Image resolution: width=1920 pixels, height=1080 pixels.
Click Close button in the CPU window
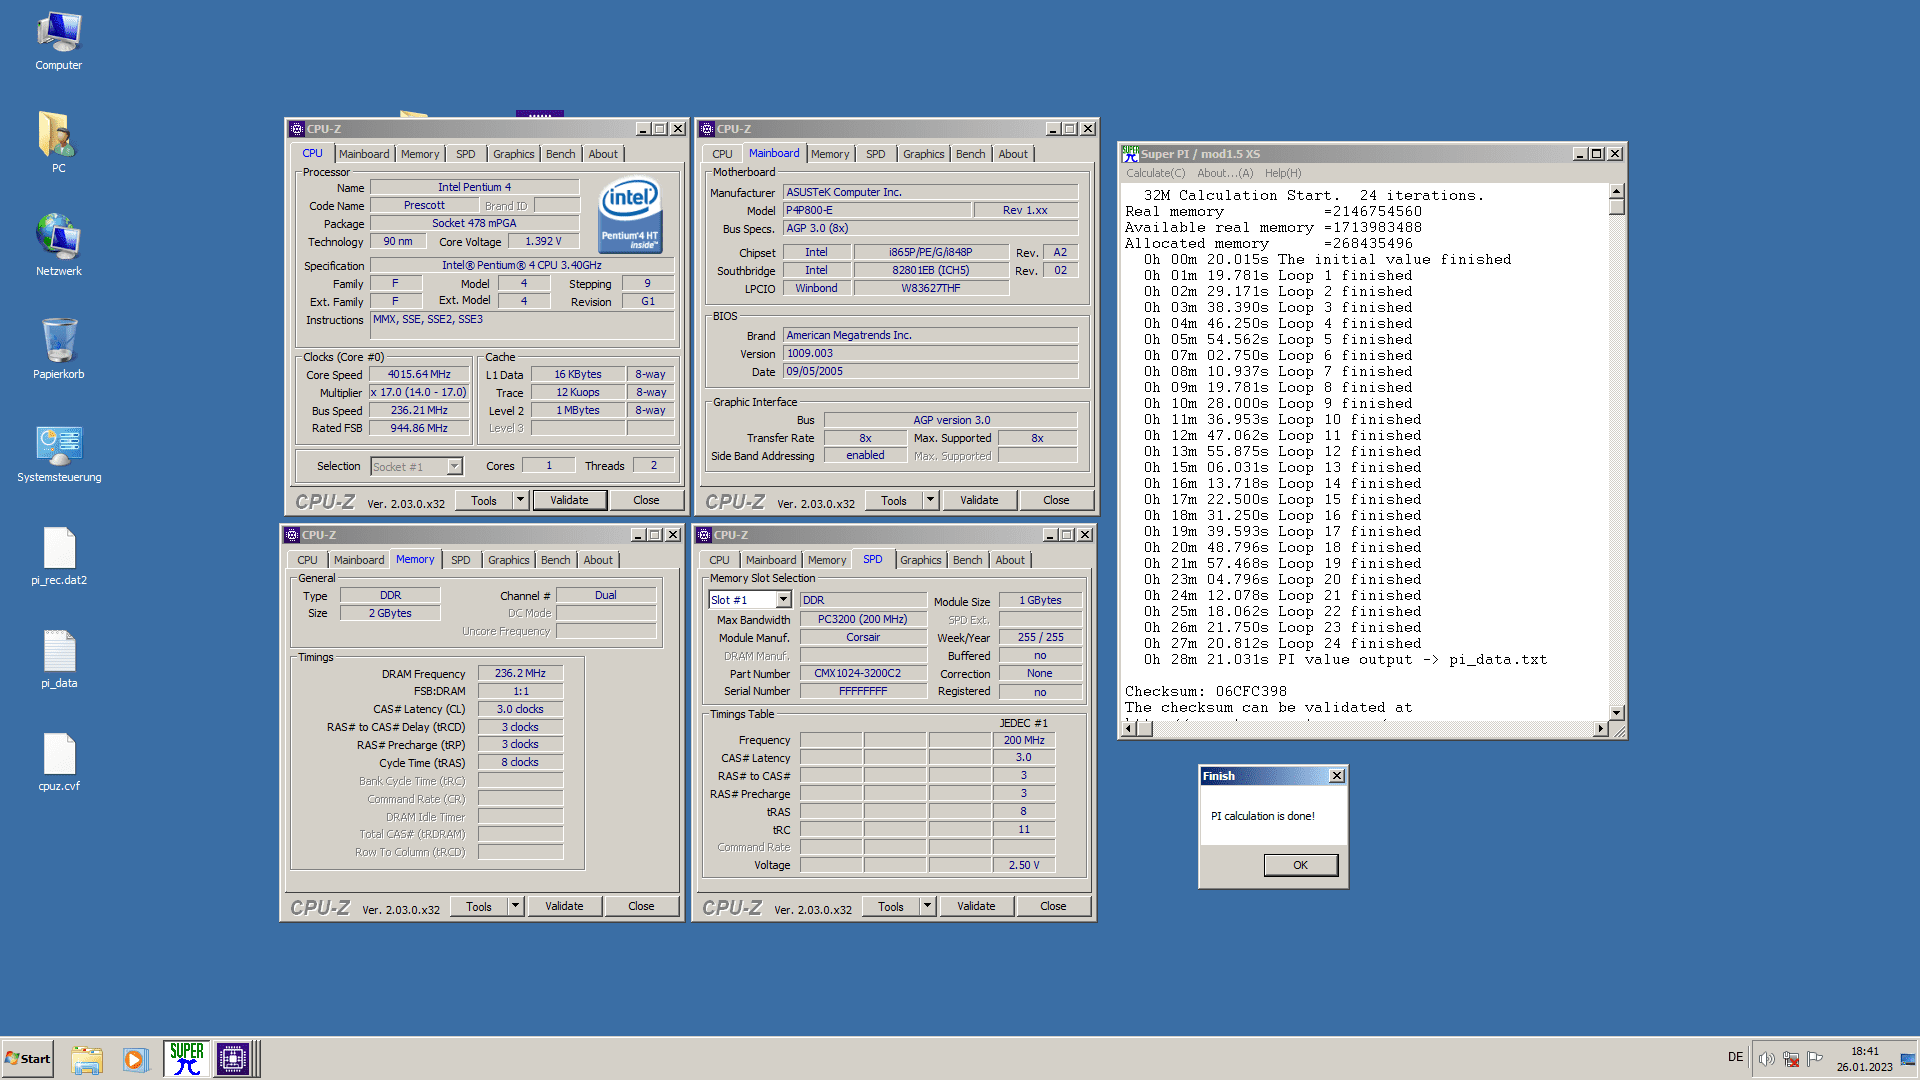click(x=646, y=500)
